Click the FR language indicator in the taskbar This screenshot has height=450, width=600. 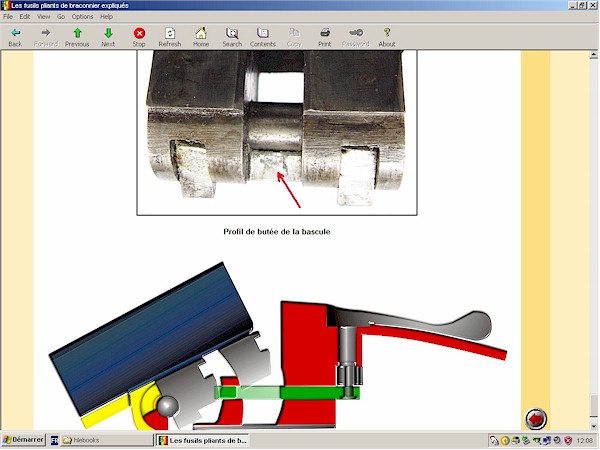(x=54, y=441)
